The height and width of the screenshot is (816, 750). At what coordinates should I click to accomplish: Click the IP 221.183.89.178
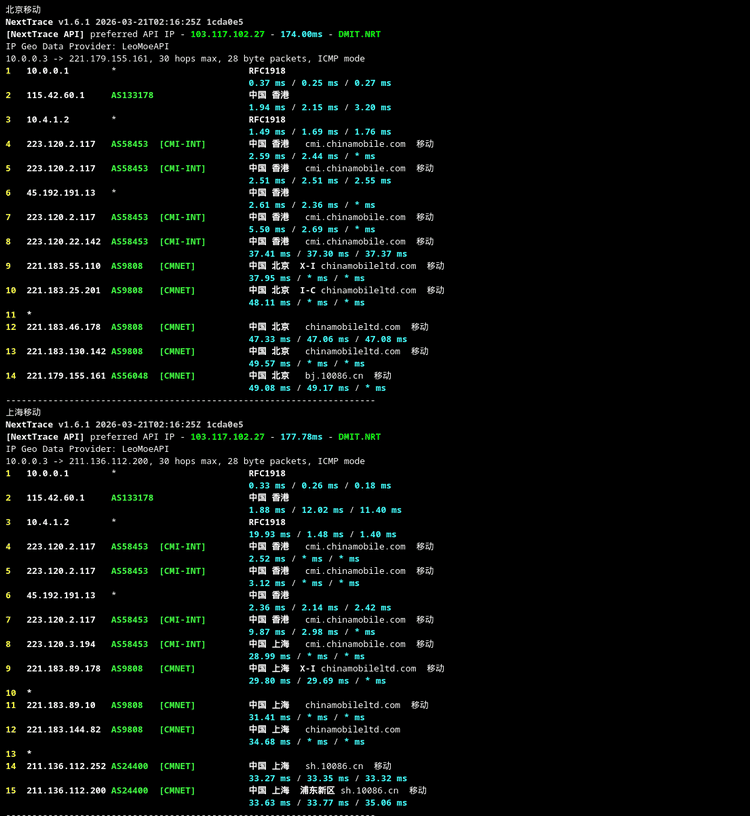[63, 668]
